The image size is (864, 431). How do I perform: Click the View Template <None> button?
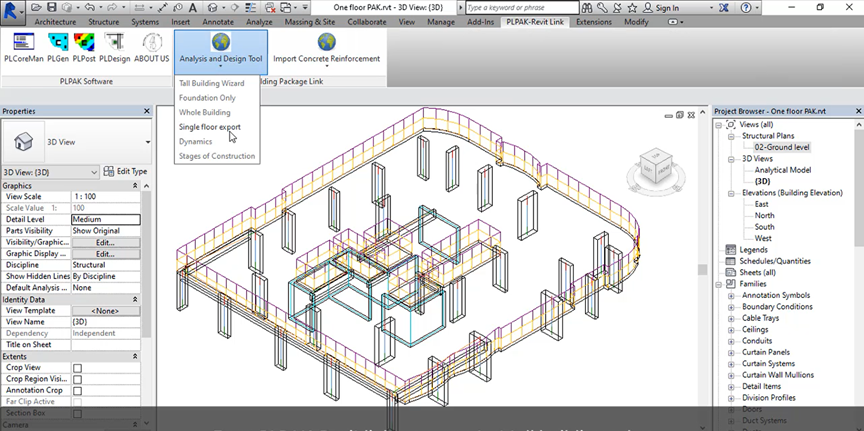point(105,311)
